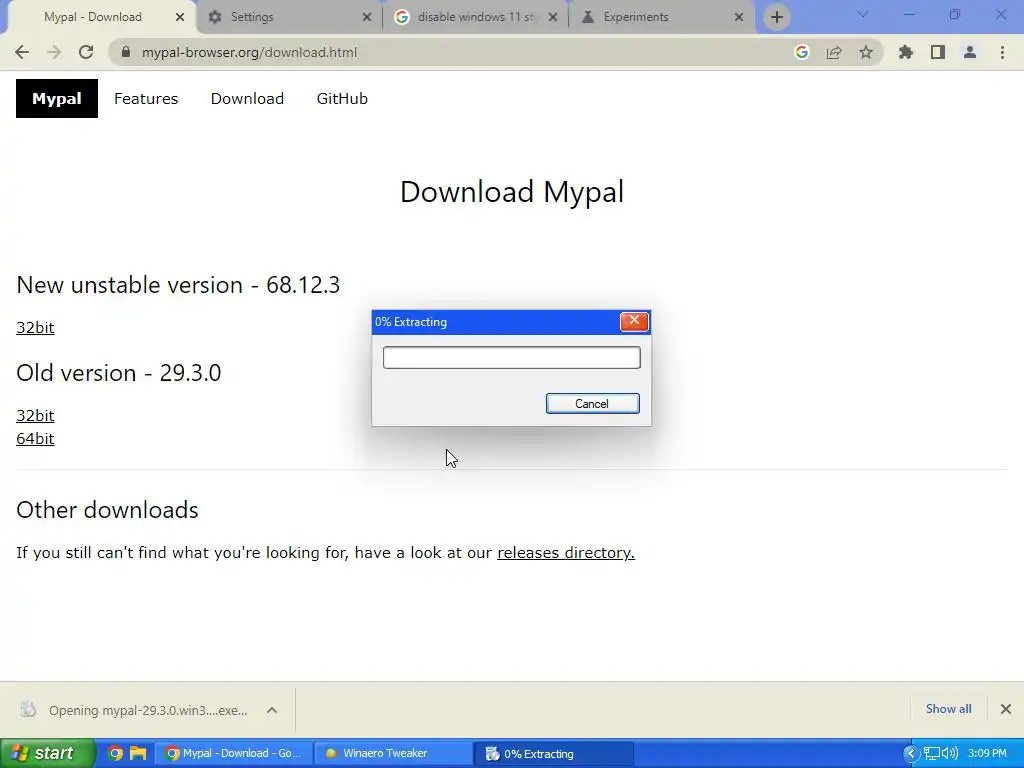Viewport: 1024px width, 768px height.
Task: Toggle the browser side panel
Action: pos(938,52)
